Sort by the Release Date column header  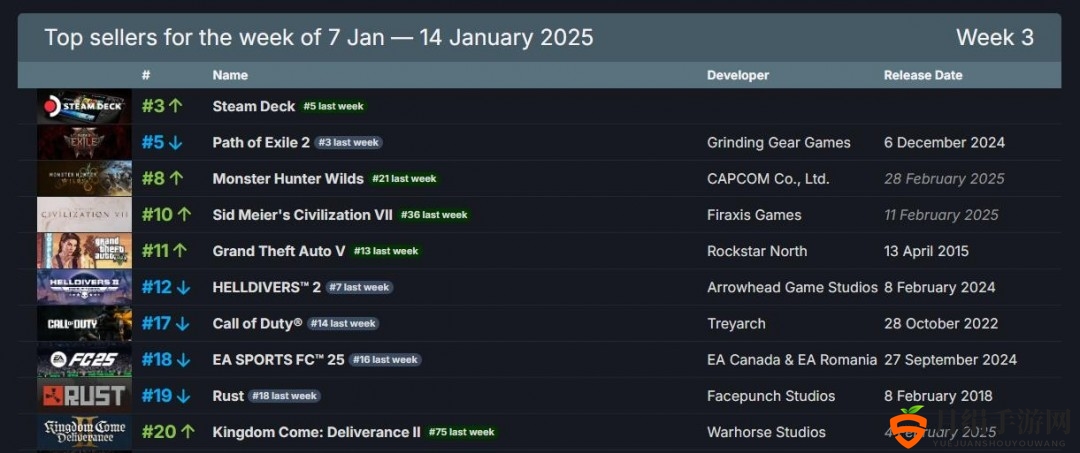pyautogui.click(x=923, y=75)
